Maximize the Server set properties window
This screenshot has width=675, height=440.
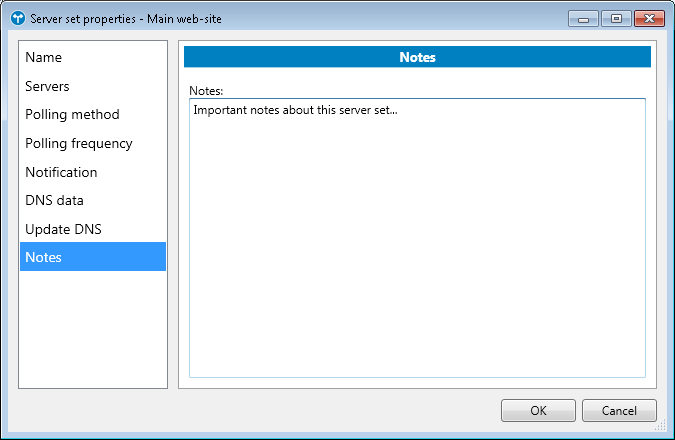[614, 18]
